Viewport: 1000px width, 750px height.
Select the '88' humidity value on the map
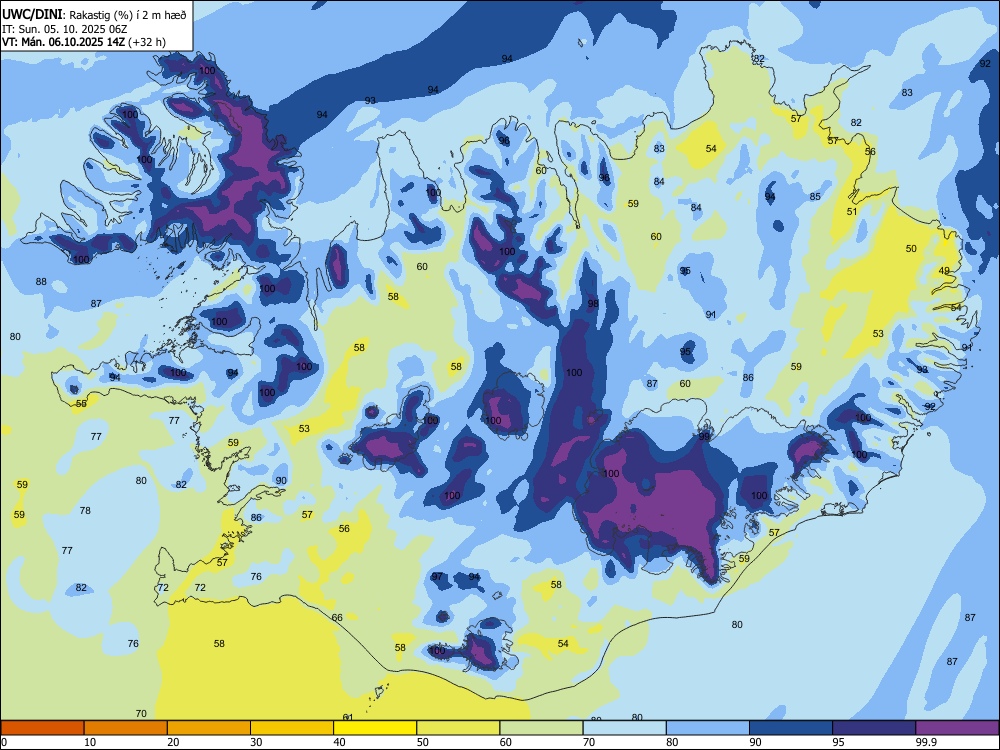41,281
